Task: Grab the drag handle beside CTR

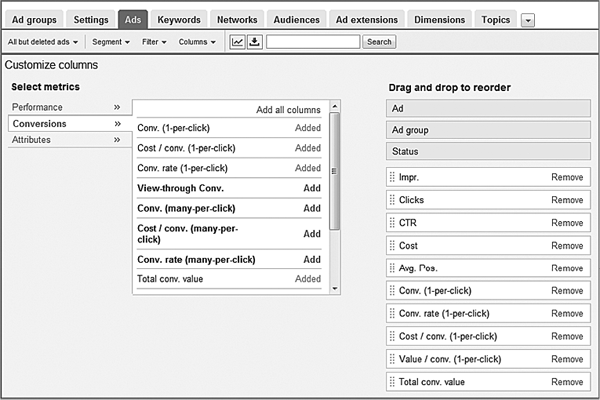Action: 392,222
